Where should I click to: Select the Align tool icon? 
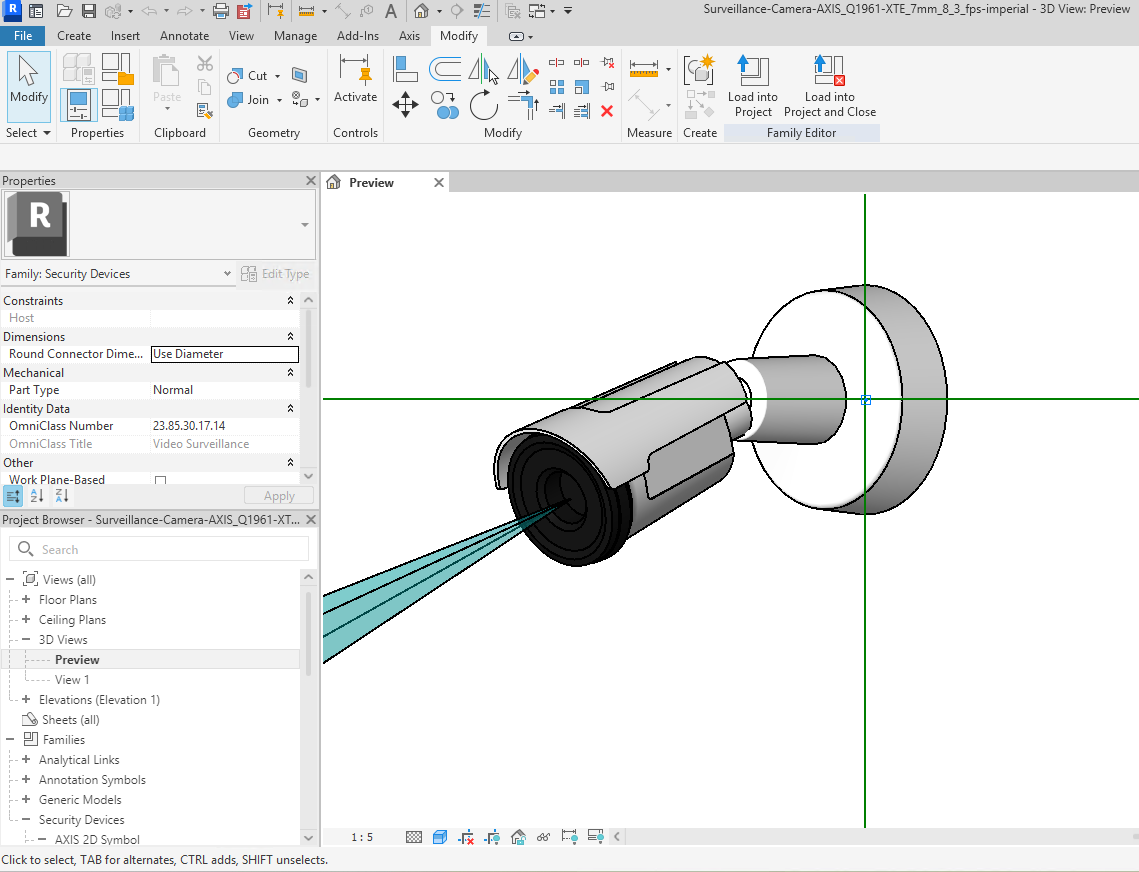[405, 69]
